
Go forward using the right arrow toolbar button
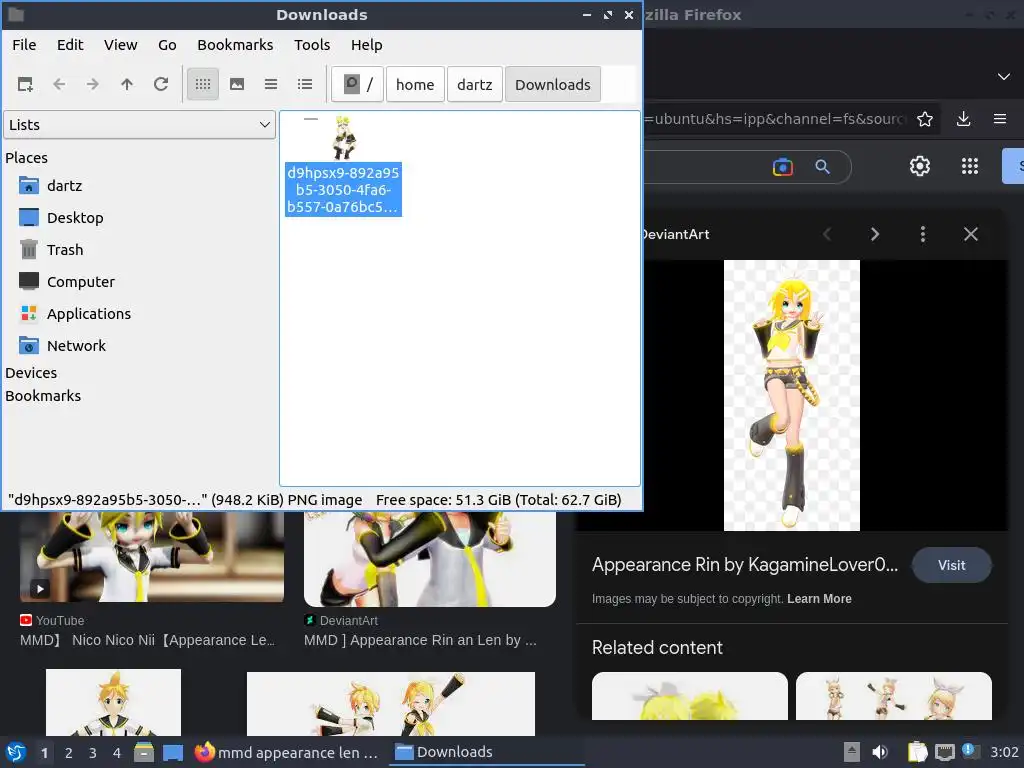pos(93,84)
